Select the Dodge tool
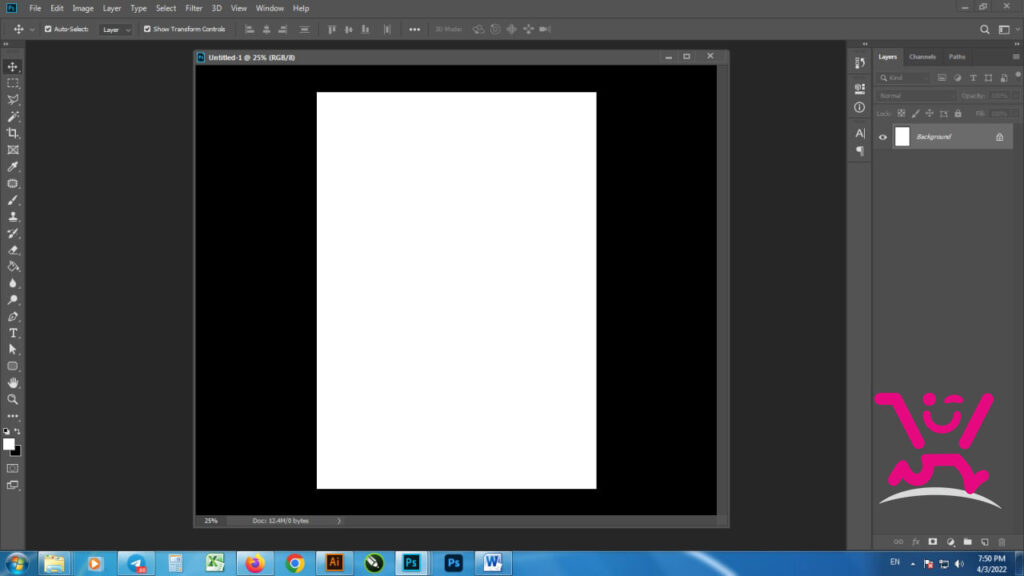This screenshot has width=1024, height=576. [12, 300]
